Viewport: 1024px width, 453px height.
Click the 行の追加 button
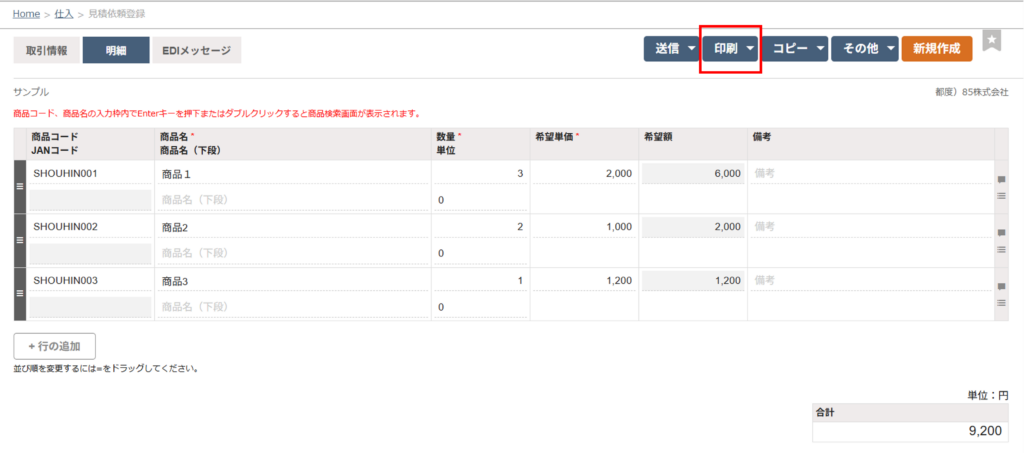pos(55,346)
